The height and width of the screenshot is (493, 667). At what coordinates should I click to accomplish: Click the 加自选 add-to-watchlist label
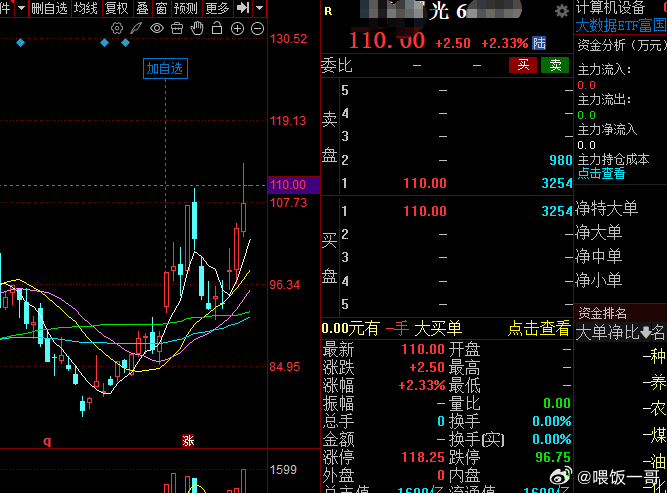coord(165,68)
